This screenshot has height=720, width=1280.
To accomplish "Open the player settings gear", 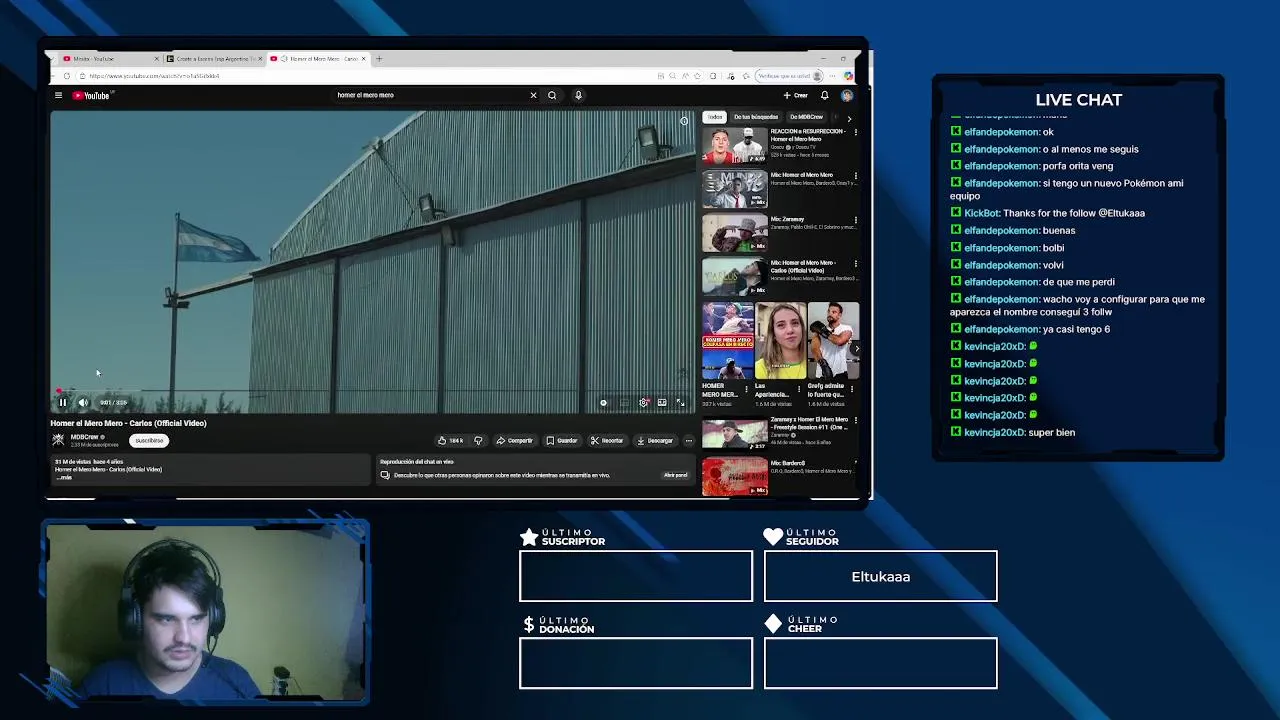I will [x=643, y=402].
